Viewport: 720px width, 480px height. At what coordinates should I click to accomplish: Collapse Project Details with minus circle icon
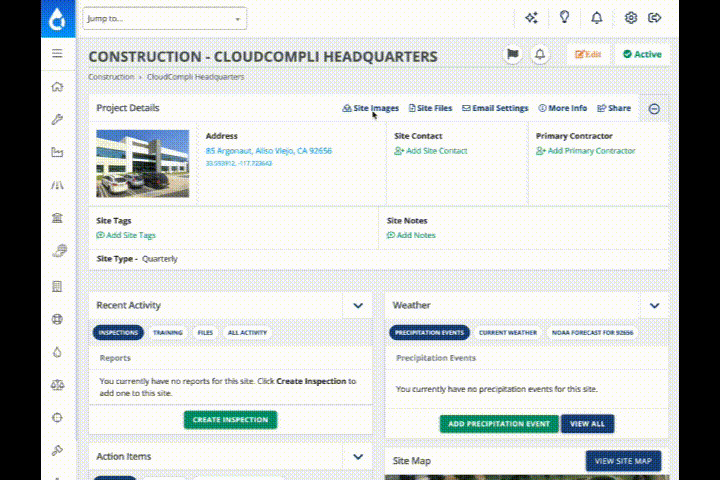pos(654,109)
